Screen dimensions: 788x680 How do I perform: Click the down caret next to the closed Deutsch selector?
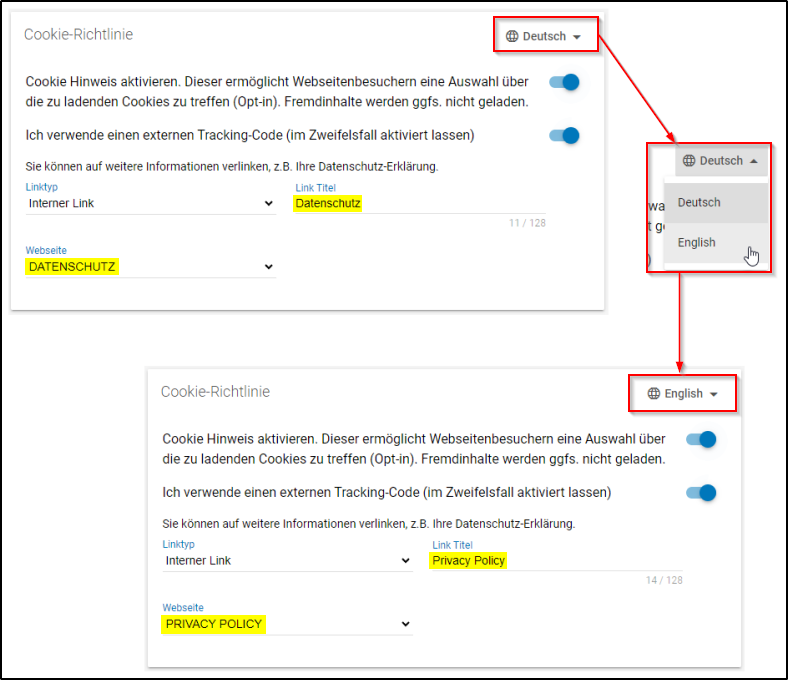tap(577, 37)
